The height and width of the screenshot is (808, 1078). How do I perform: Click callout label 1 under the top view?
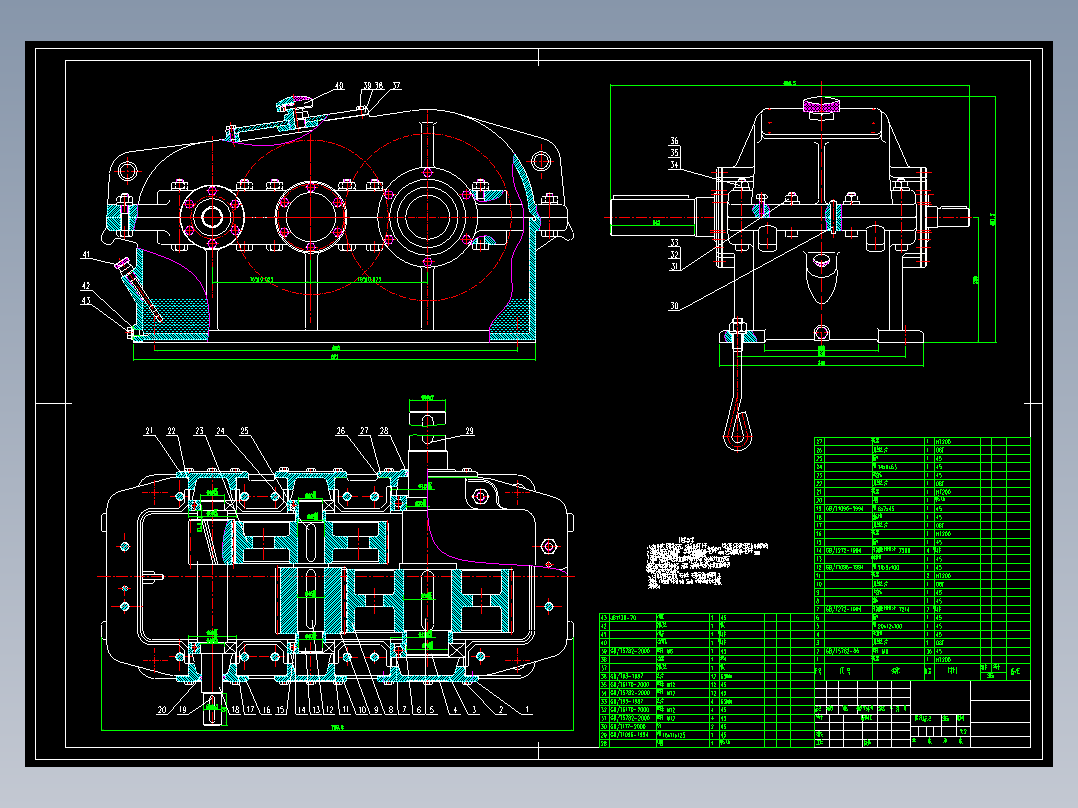click(527, 710)
